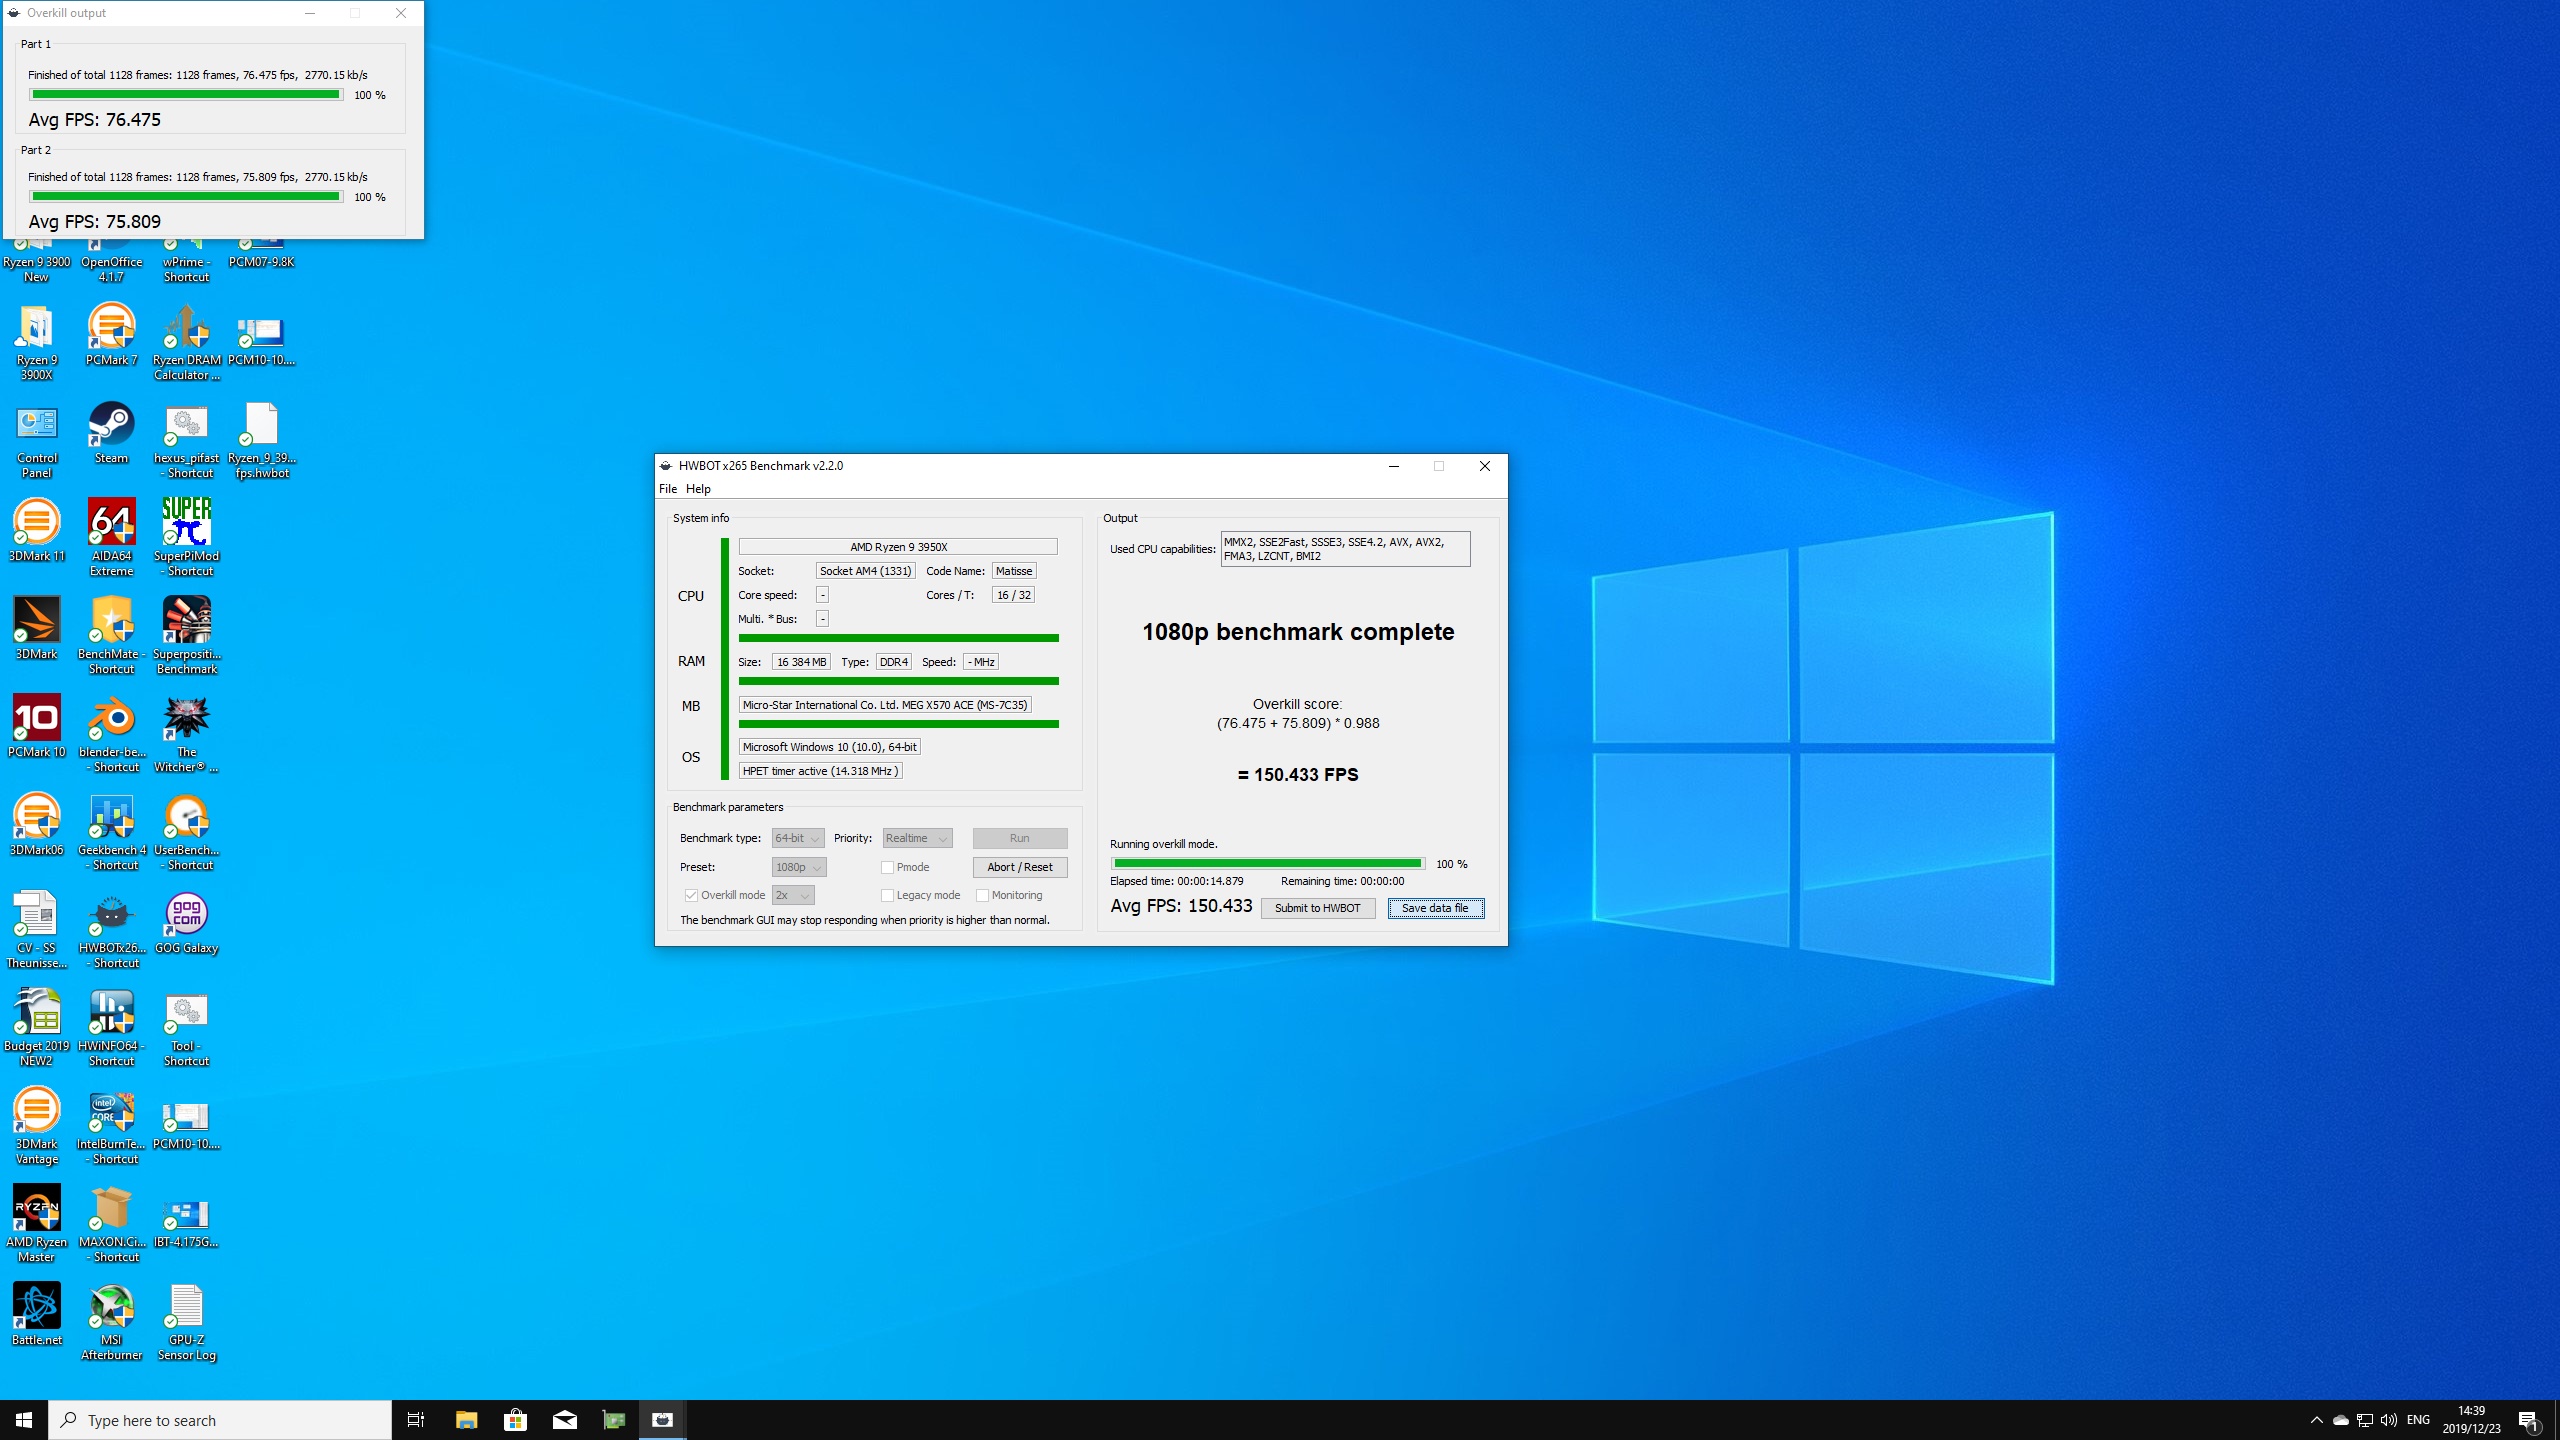The height and width of the screenshot is (1440, 2560).
Task: Click the motherboard name MEG X570 ACE field
Action: (x=885, y=705)
